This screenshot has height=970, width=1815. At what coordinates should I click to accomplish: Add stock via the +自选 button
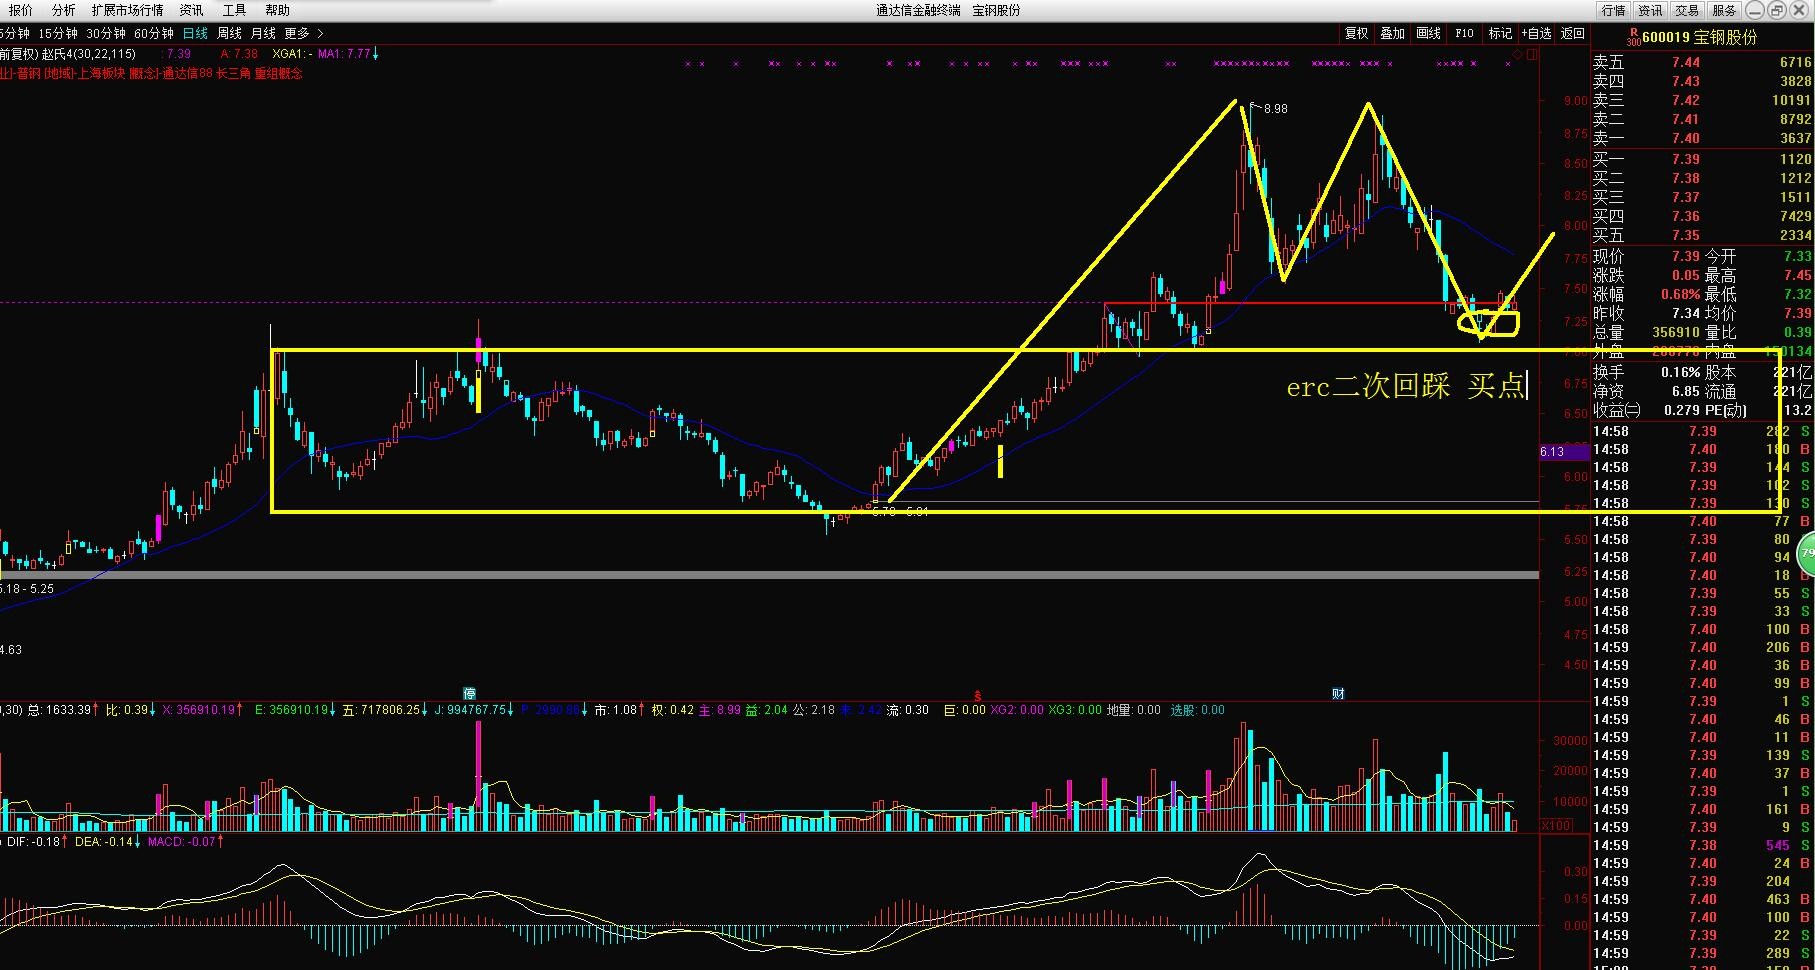[x=1536, y=33]
